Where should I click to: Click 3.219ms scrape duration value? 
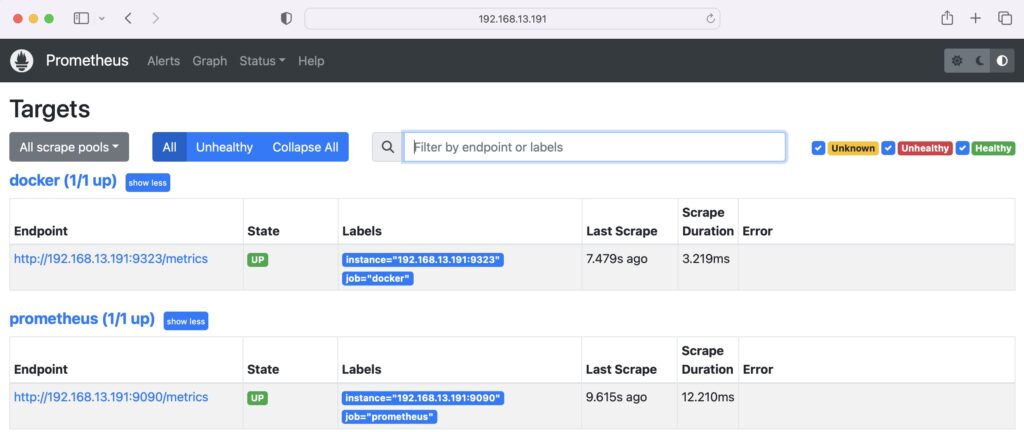(706, 259)
